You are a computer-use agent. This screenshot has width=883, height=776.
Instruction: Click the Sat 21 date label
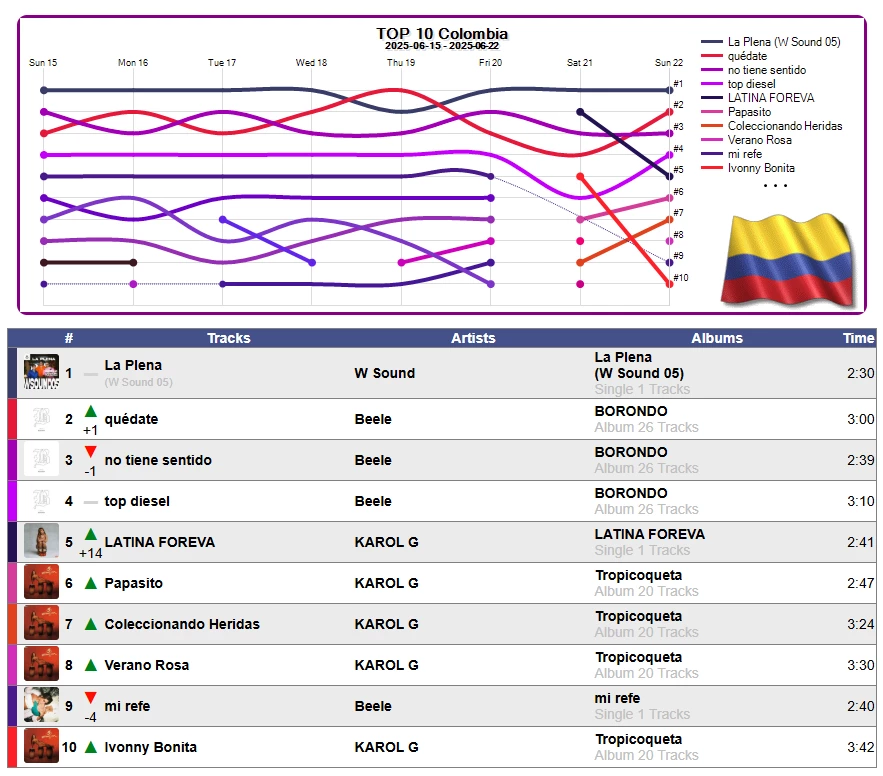579,63
